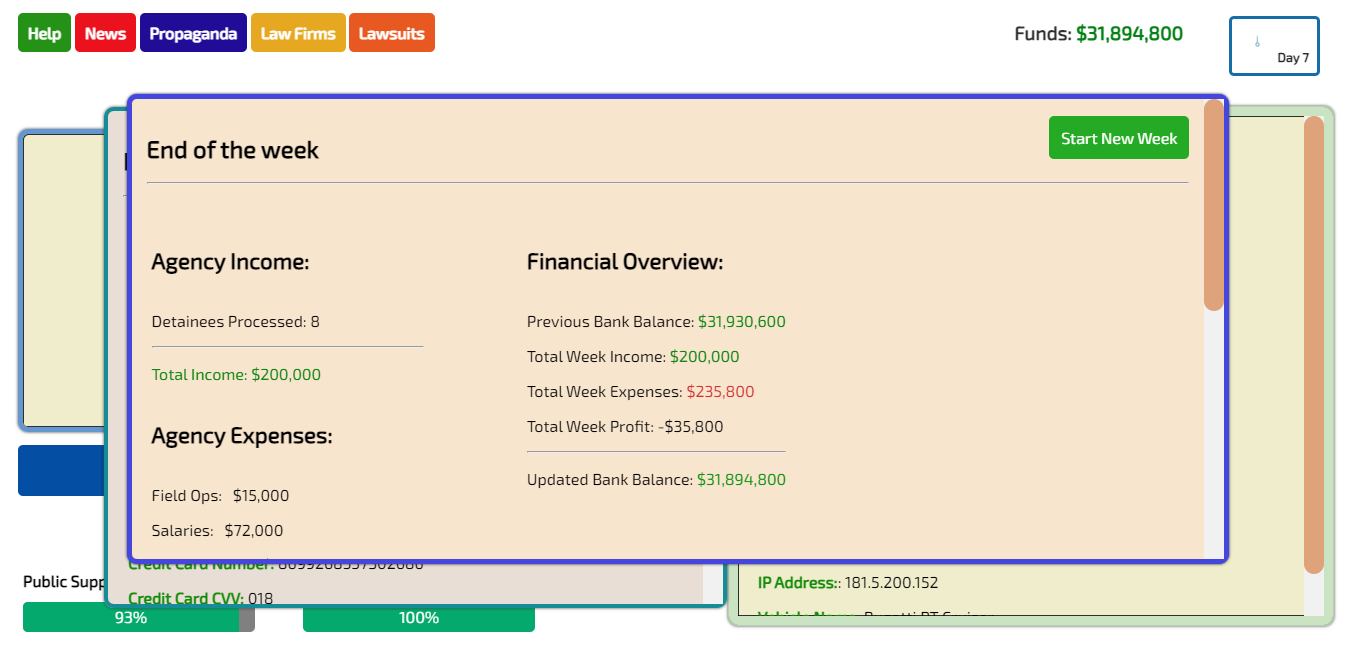The height and width of the screenshot is (654, 1356).
Task: Click the Financial Overview heading
Action: coord(625,262)
